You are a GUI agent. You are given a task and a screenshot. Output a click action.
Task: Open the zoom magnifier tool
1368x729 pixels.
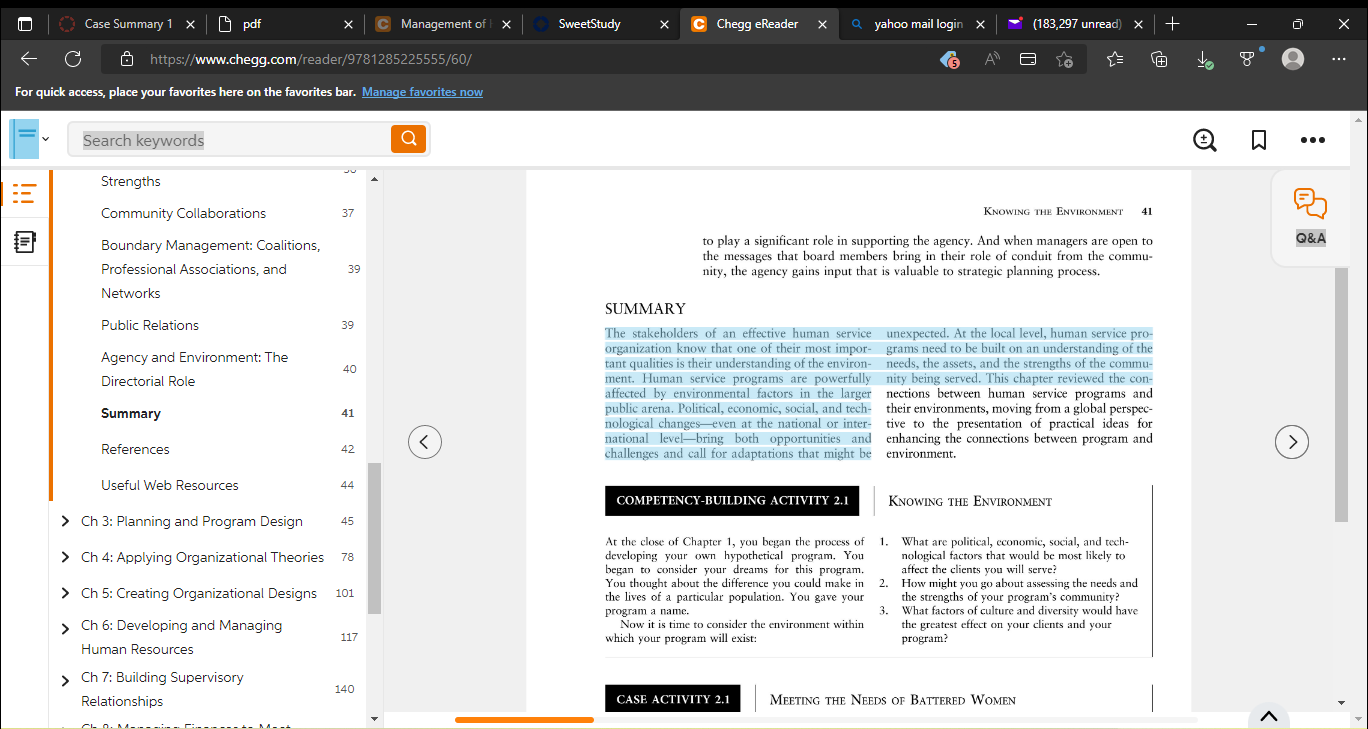(1205, 141)
